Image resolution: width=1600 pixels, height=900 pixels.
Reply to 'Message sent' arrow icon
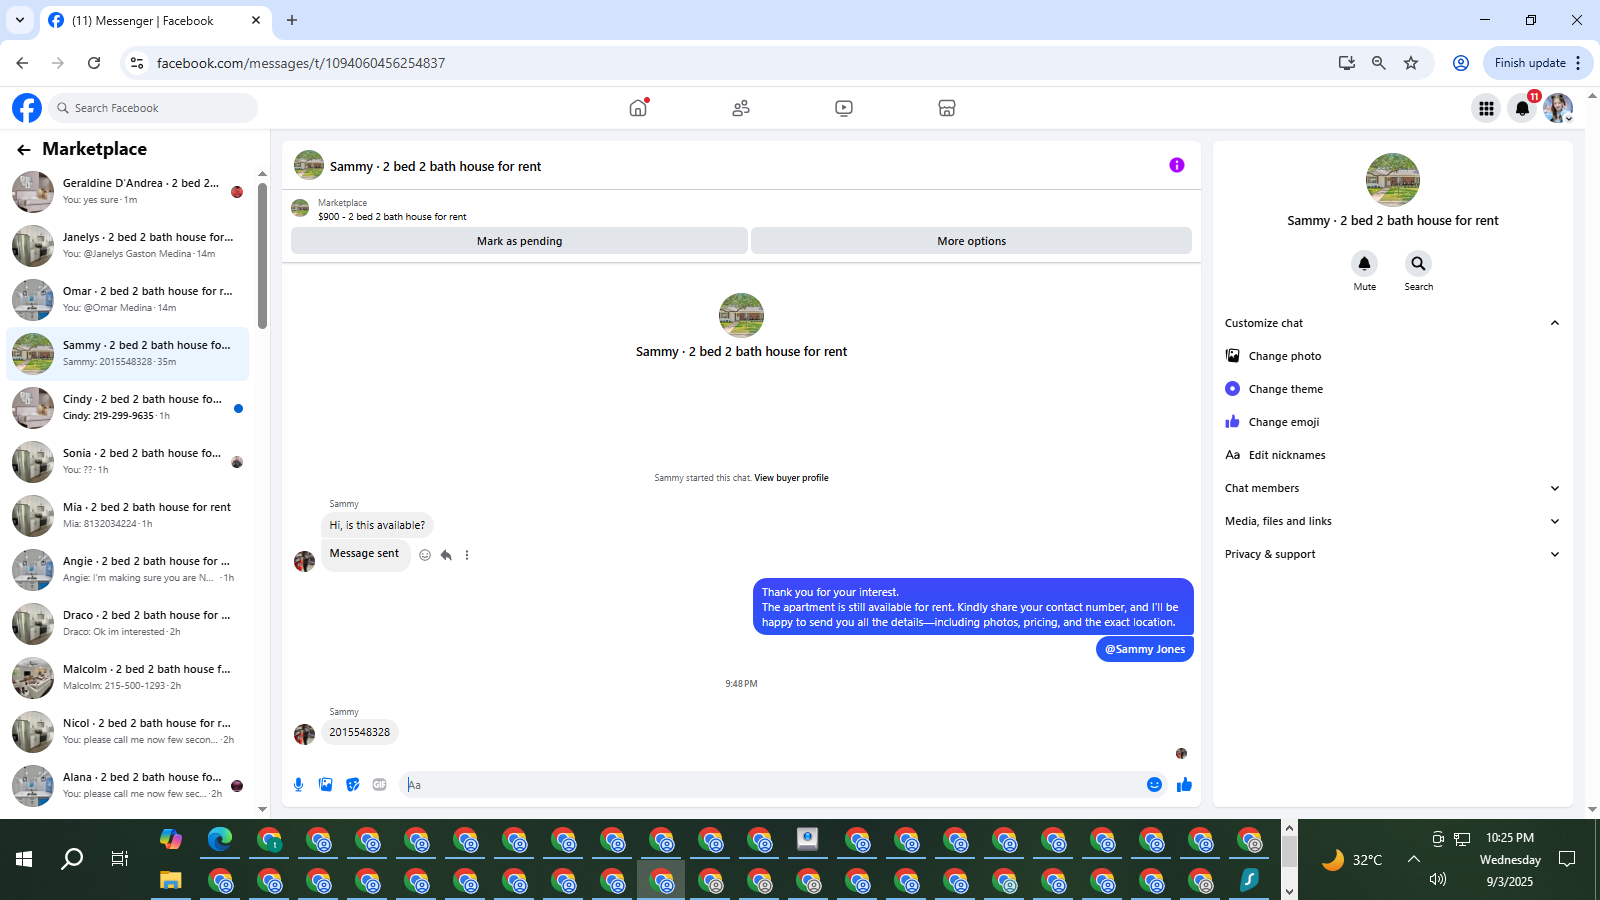click(x=446, y=555)
